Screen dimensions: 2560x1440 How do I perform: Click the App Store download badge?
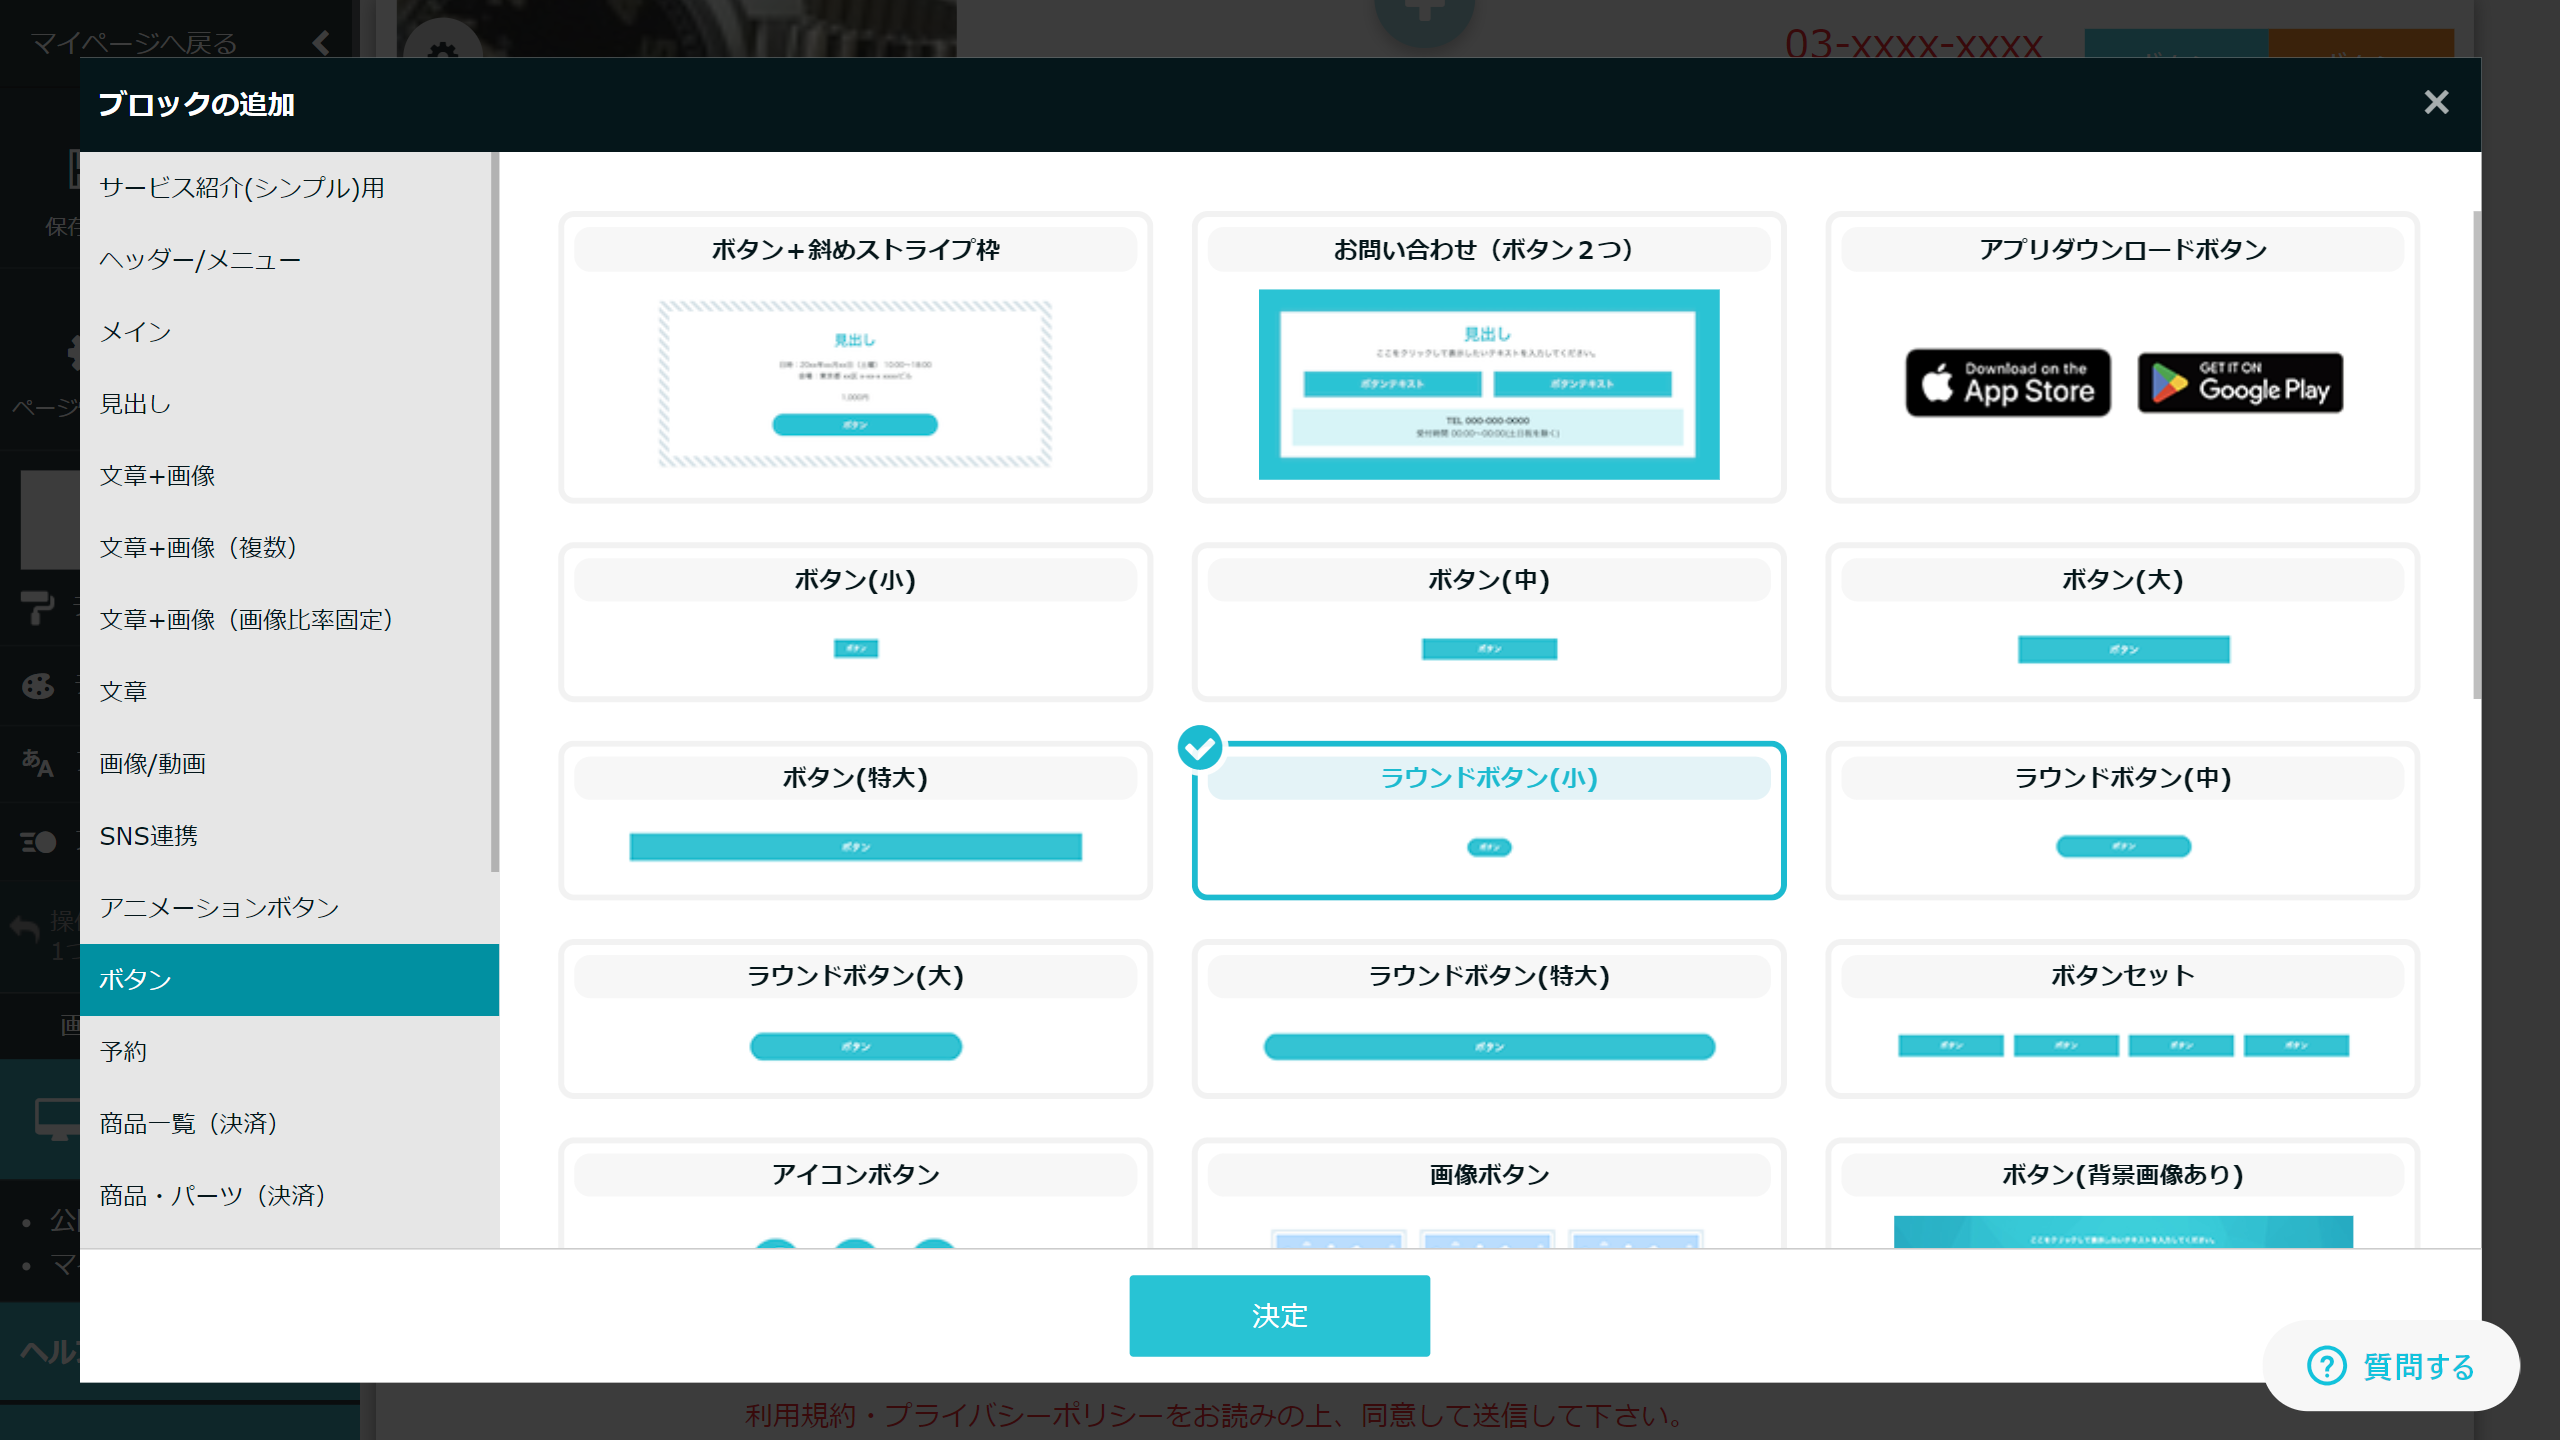coord(2006,382)
